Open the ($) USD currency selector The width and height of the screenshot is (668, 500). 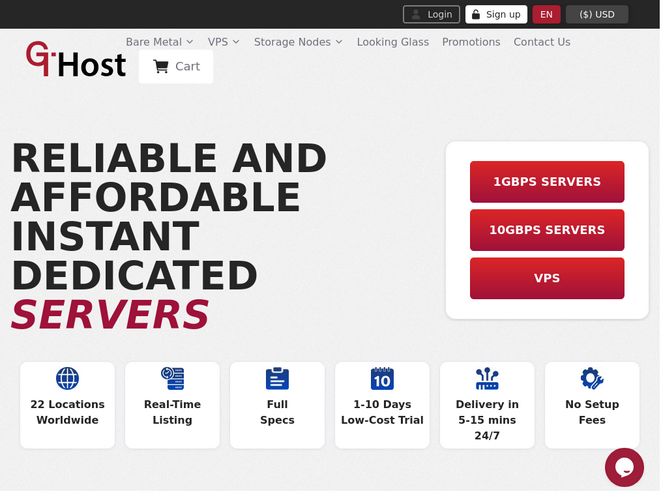(597, 14)
